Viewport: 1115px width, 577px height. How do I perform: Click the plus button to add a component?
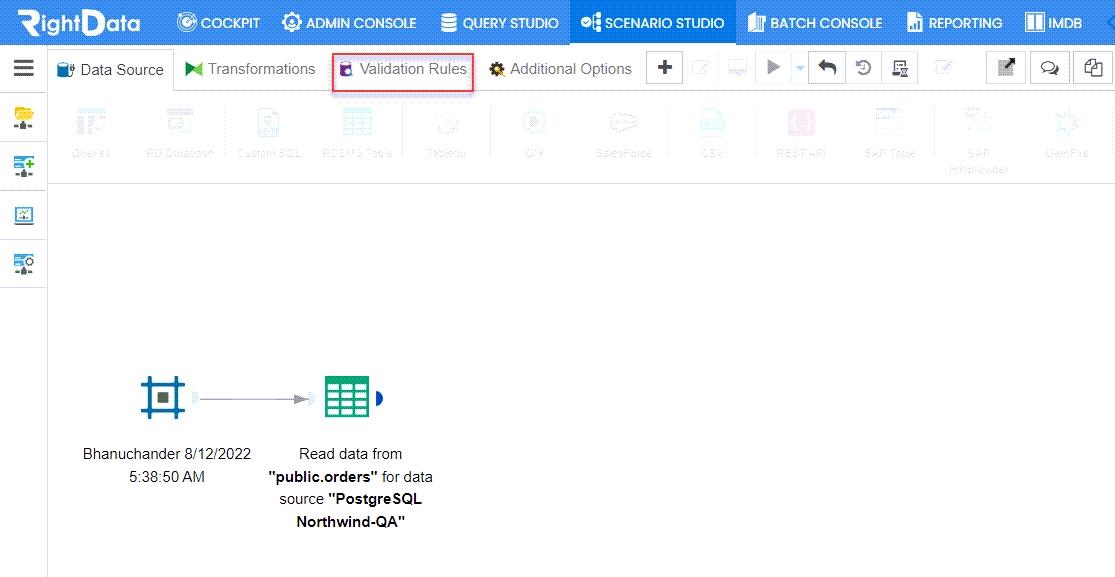[x=664, y=67]
